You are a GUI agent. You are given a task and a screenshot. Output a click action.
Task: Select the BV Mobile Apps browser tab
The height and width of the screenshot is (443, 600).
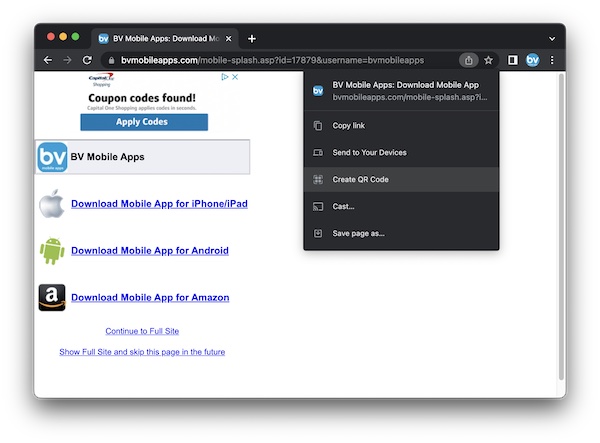(x=165, y=39)
